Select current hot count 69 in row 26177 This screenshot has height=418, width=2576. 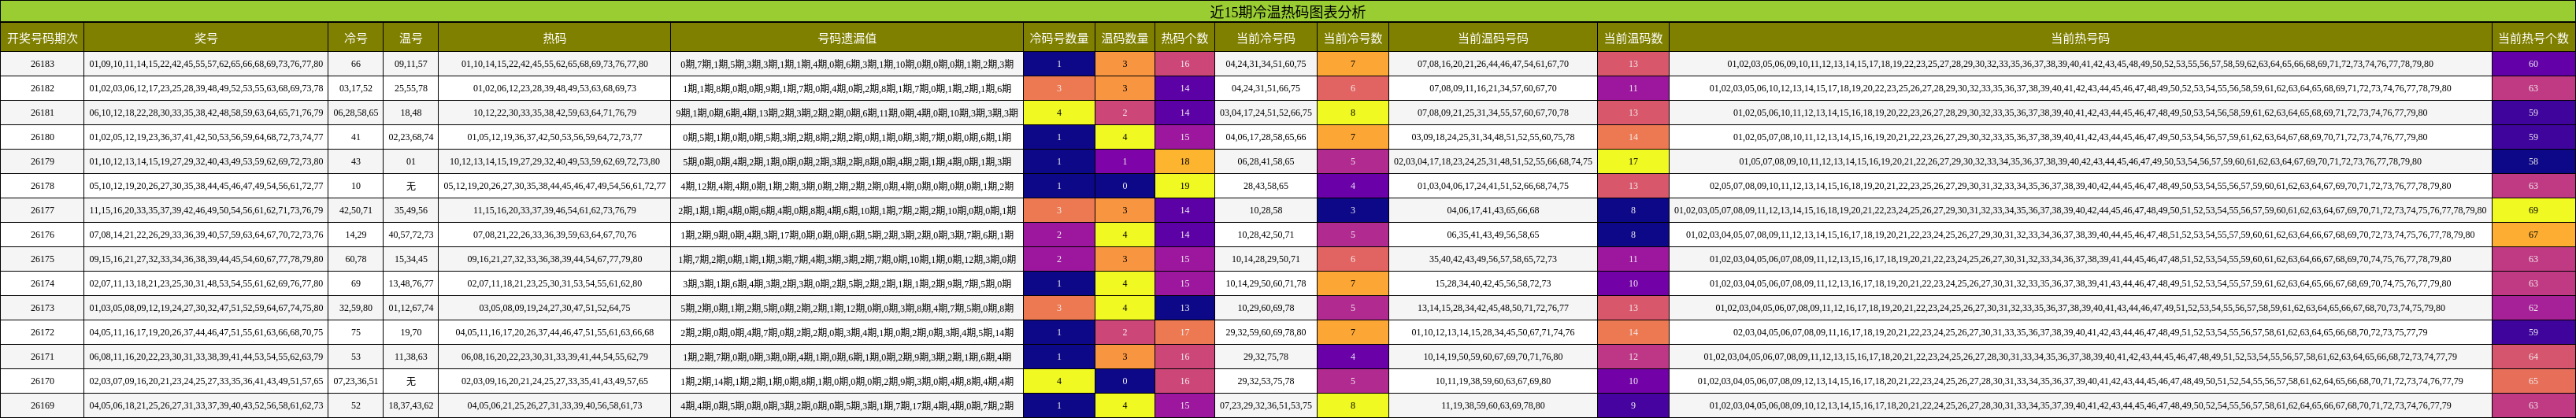2533,211
